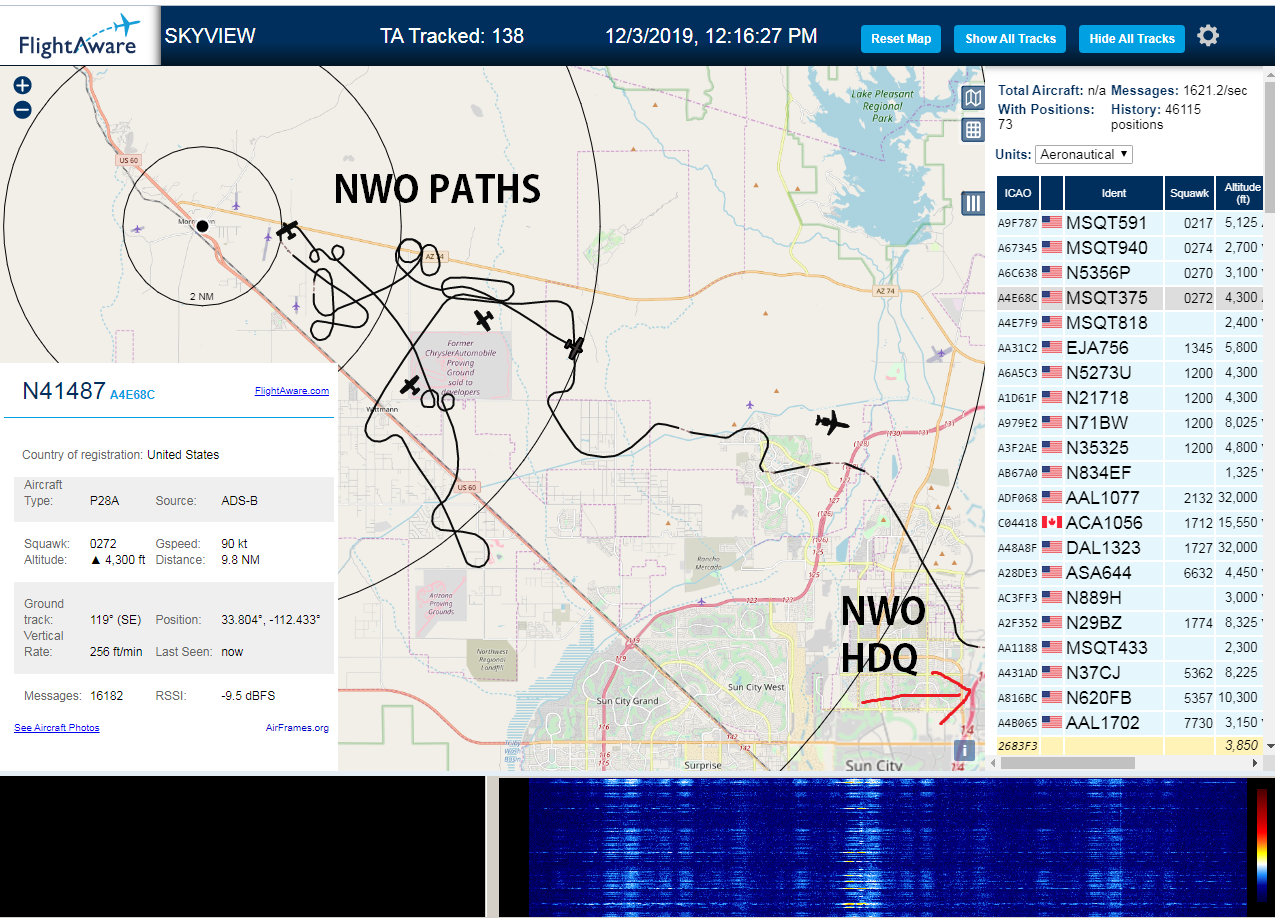1275x919 pixels.
Task: Click the flag column header
Action: [x=1051, y=193]
